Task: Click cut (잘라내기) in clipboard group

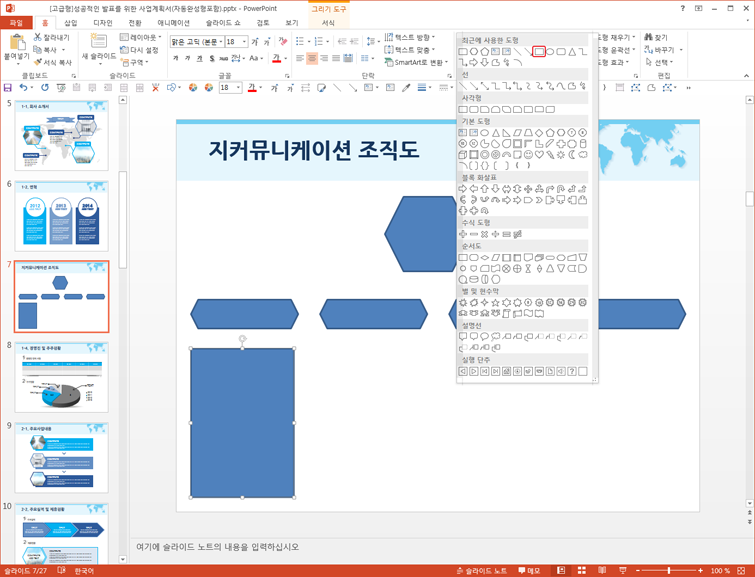Action: (x=52, y=37)
